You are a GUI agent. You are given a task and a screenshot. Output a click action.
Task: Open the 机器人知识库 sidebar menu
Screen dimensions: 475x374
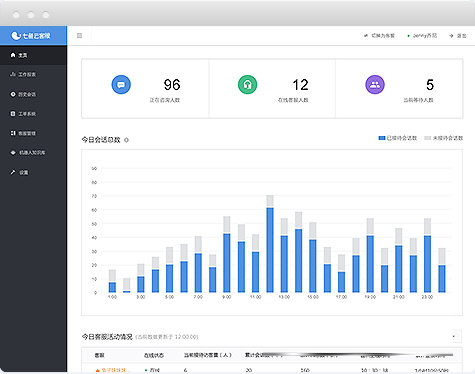[x=33, y=152]
